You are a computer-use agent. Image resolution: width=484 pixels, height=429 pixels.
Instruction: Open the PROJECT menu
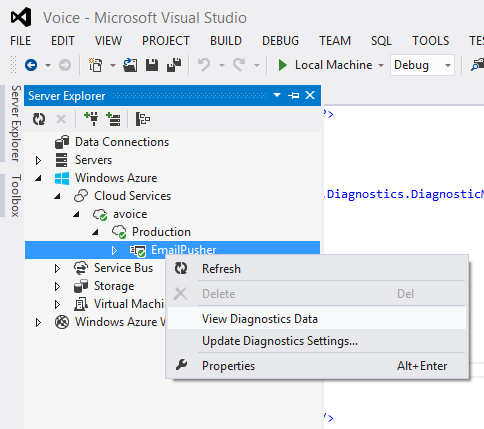[x=166, y=41]
